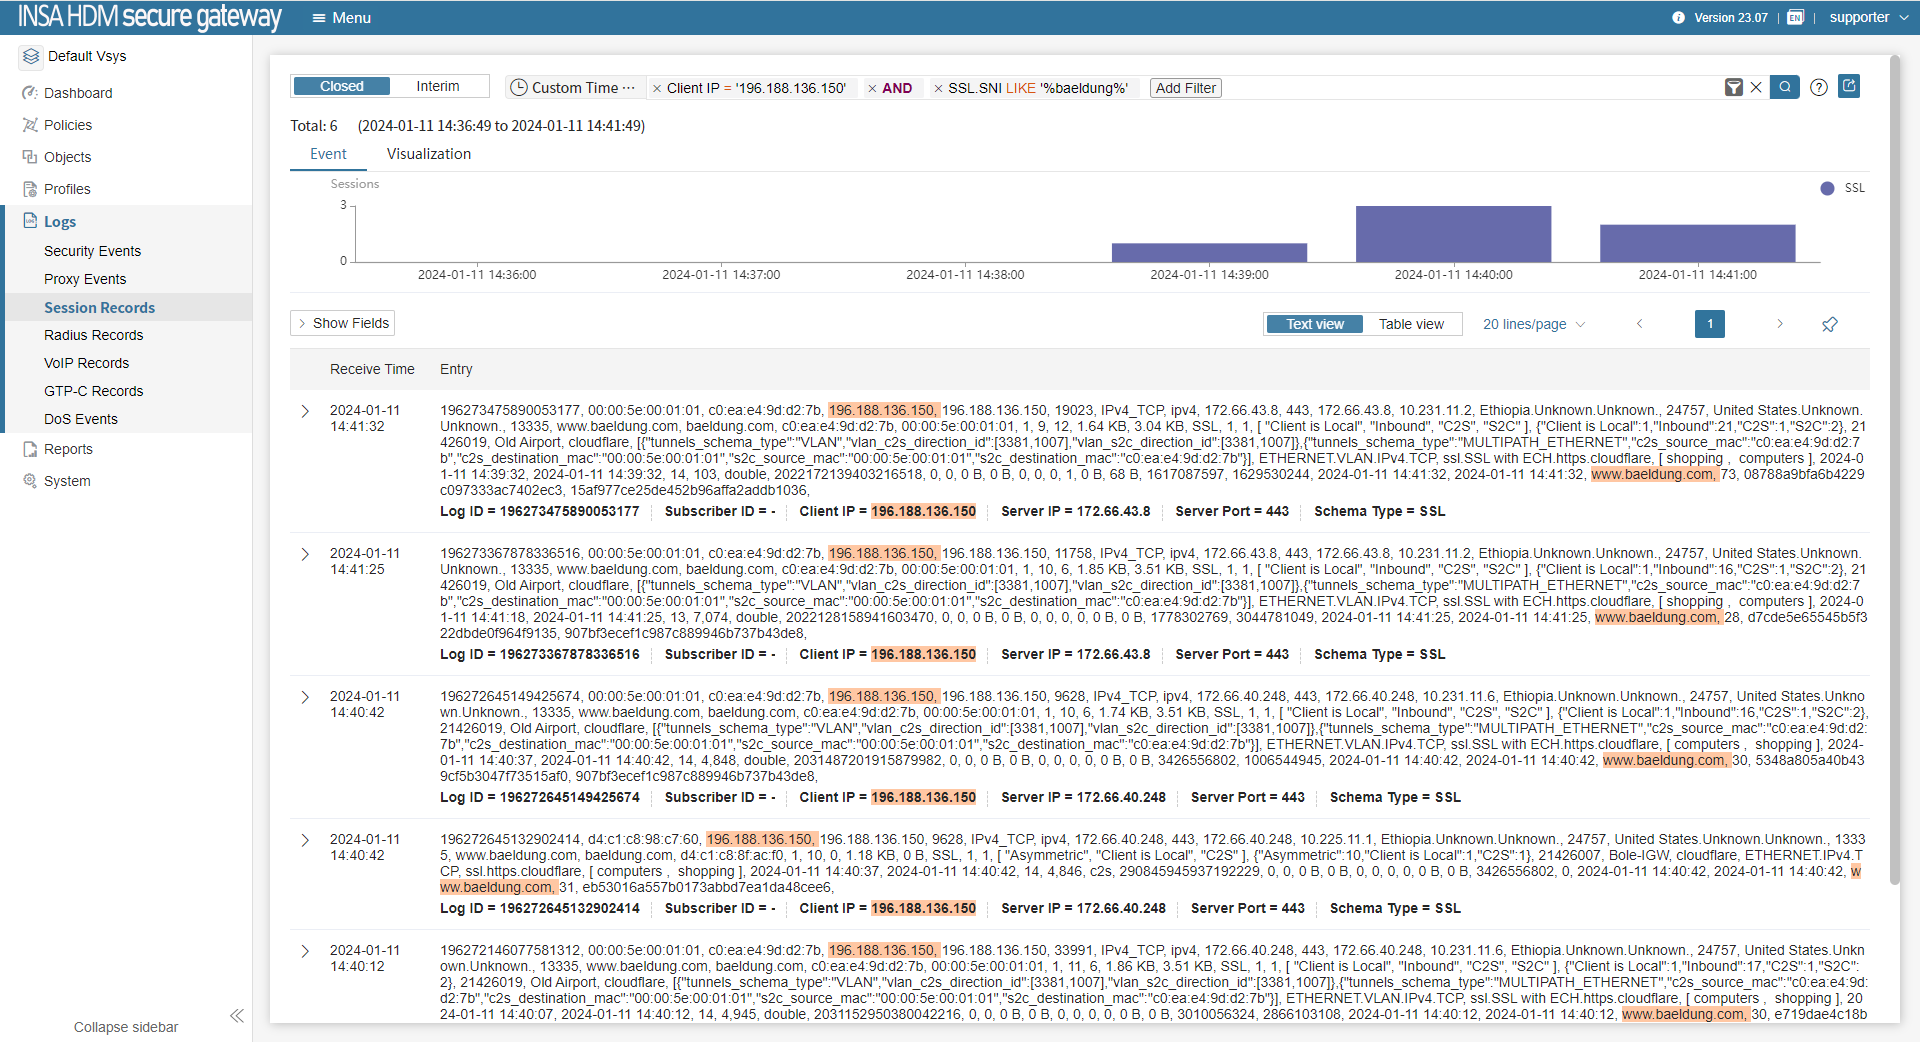
Task: Run the search with magnifier button
Action: point(1785,87)
